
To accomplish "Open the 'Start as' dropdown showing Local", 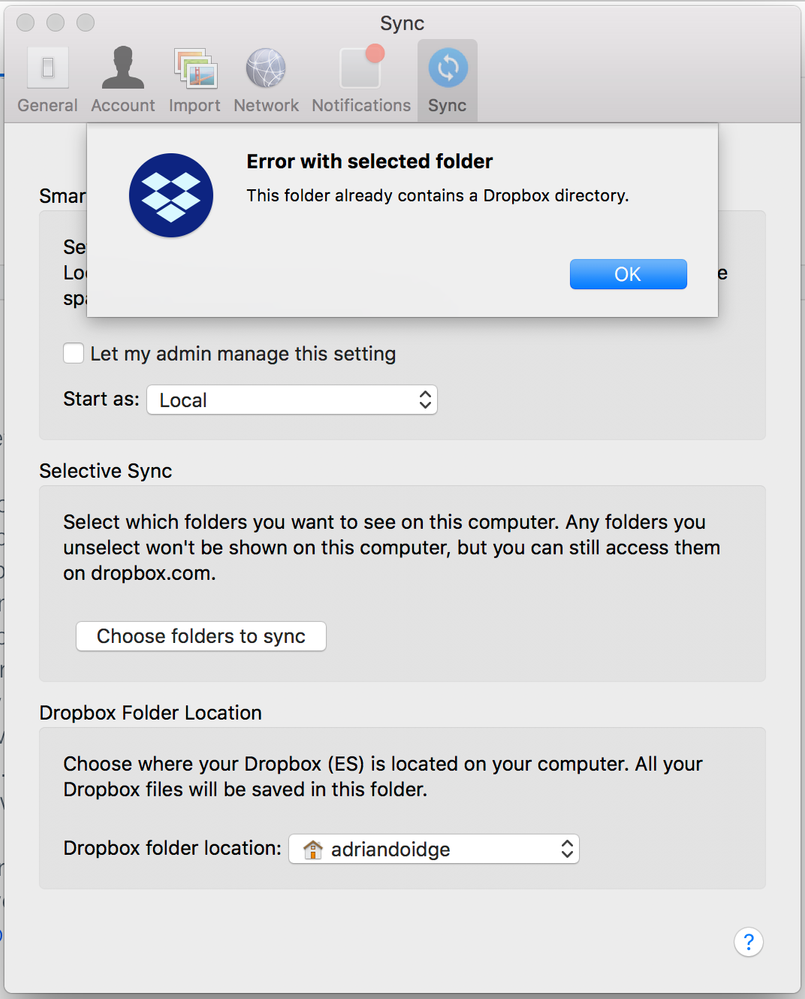I will tap(292, 399).
